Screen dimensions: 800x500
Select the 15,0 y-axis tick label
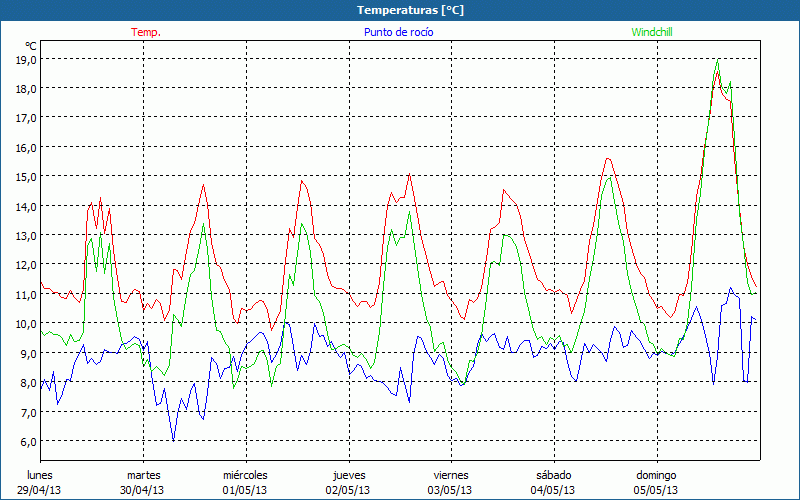point(26,177)
